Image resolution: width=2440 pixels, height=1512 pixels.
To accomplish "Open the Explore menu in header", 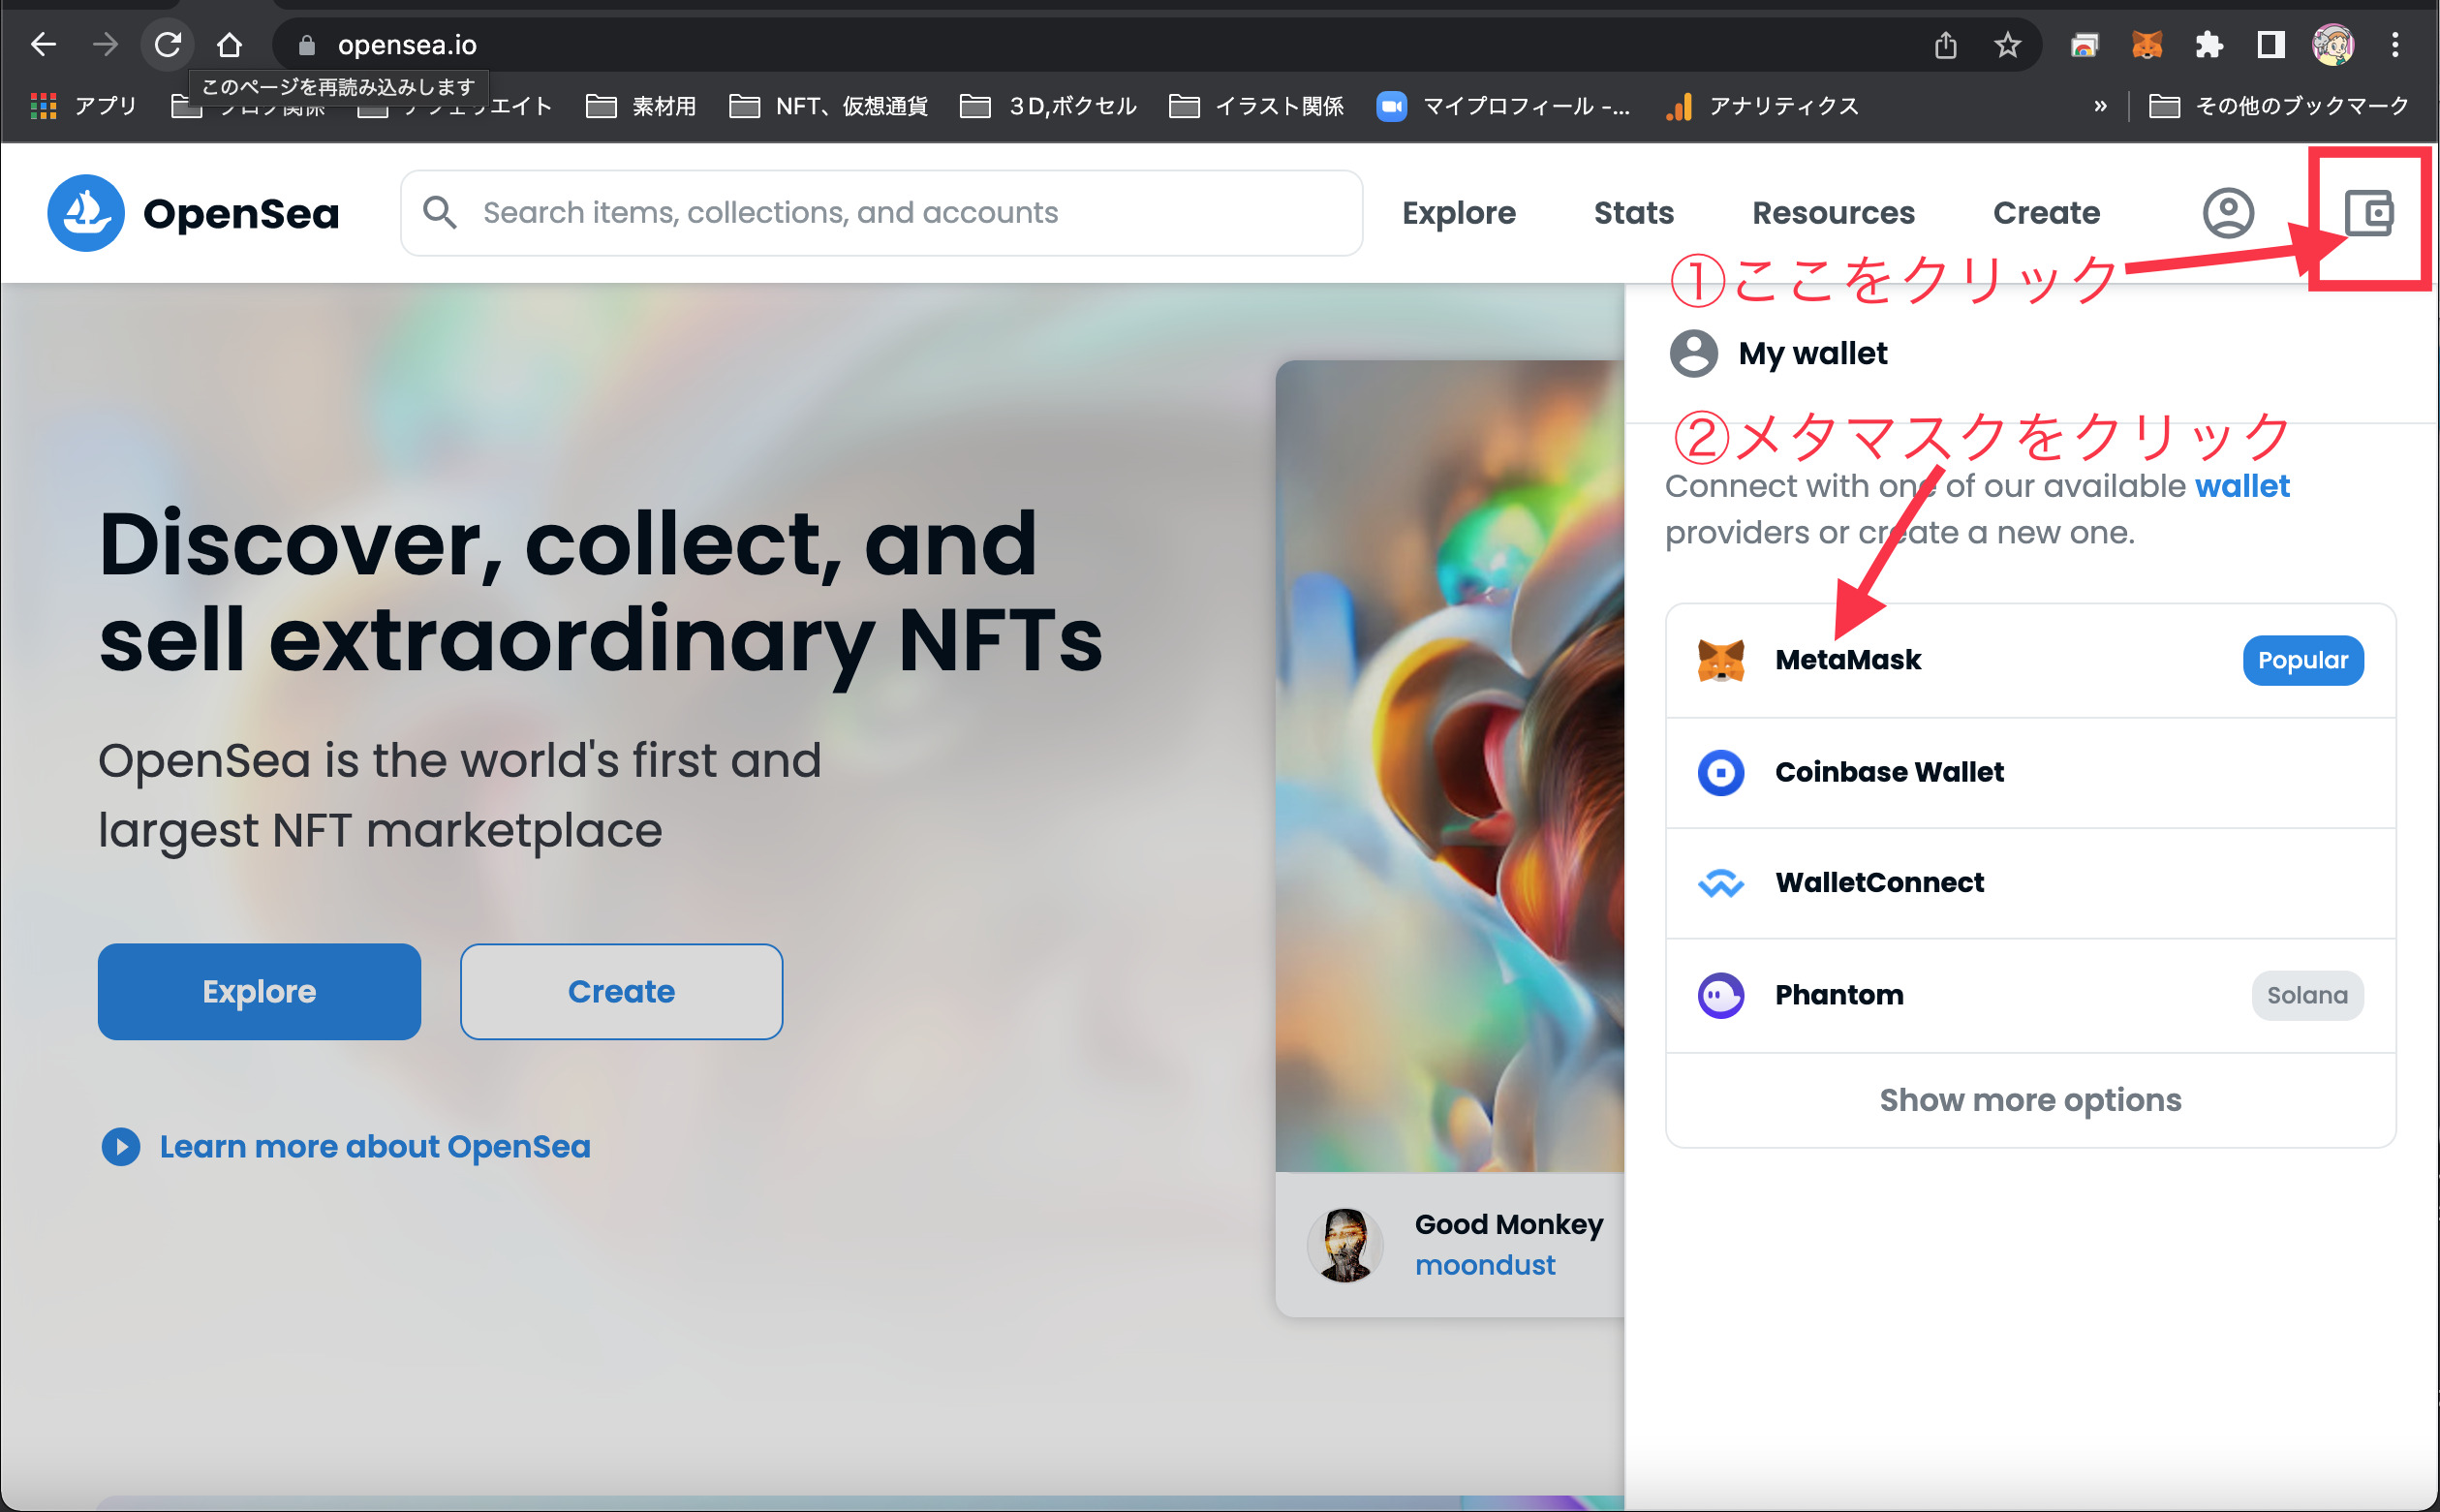I will [1458, 212].
